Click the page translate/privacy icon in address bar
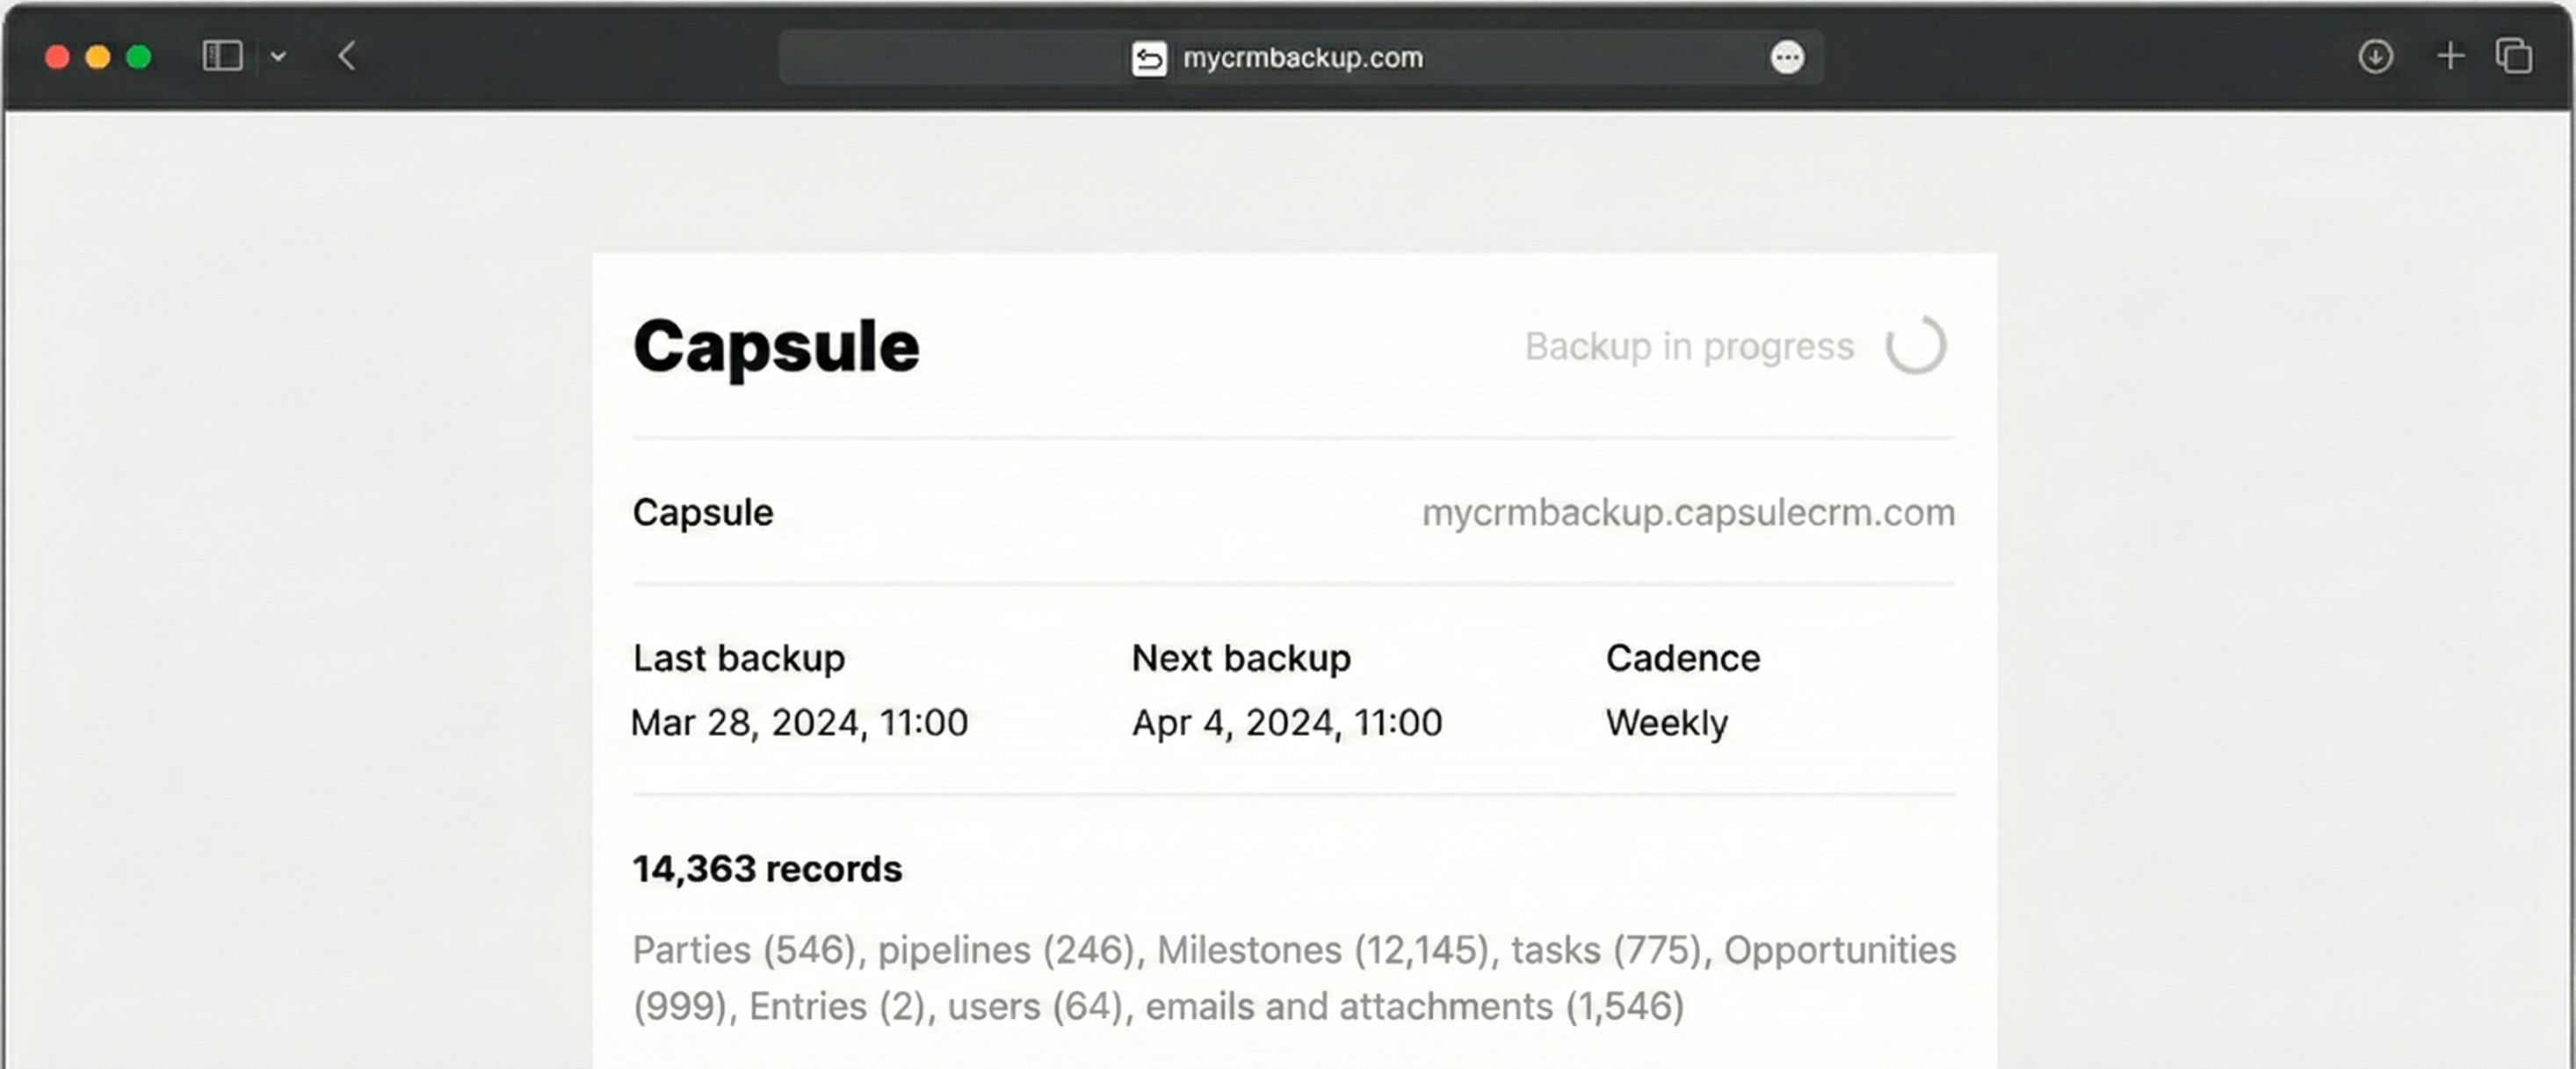 [x=1150, y=58]
